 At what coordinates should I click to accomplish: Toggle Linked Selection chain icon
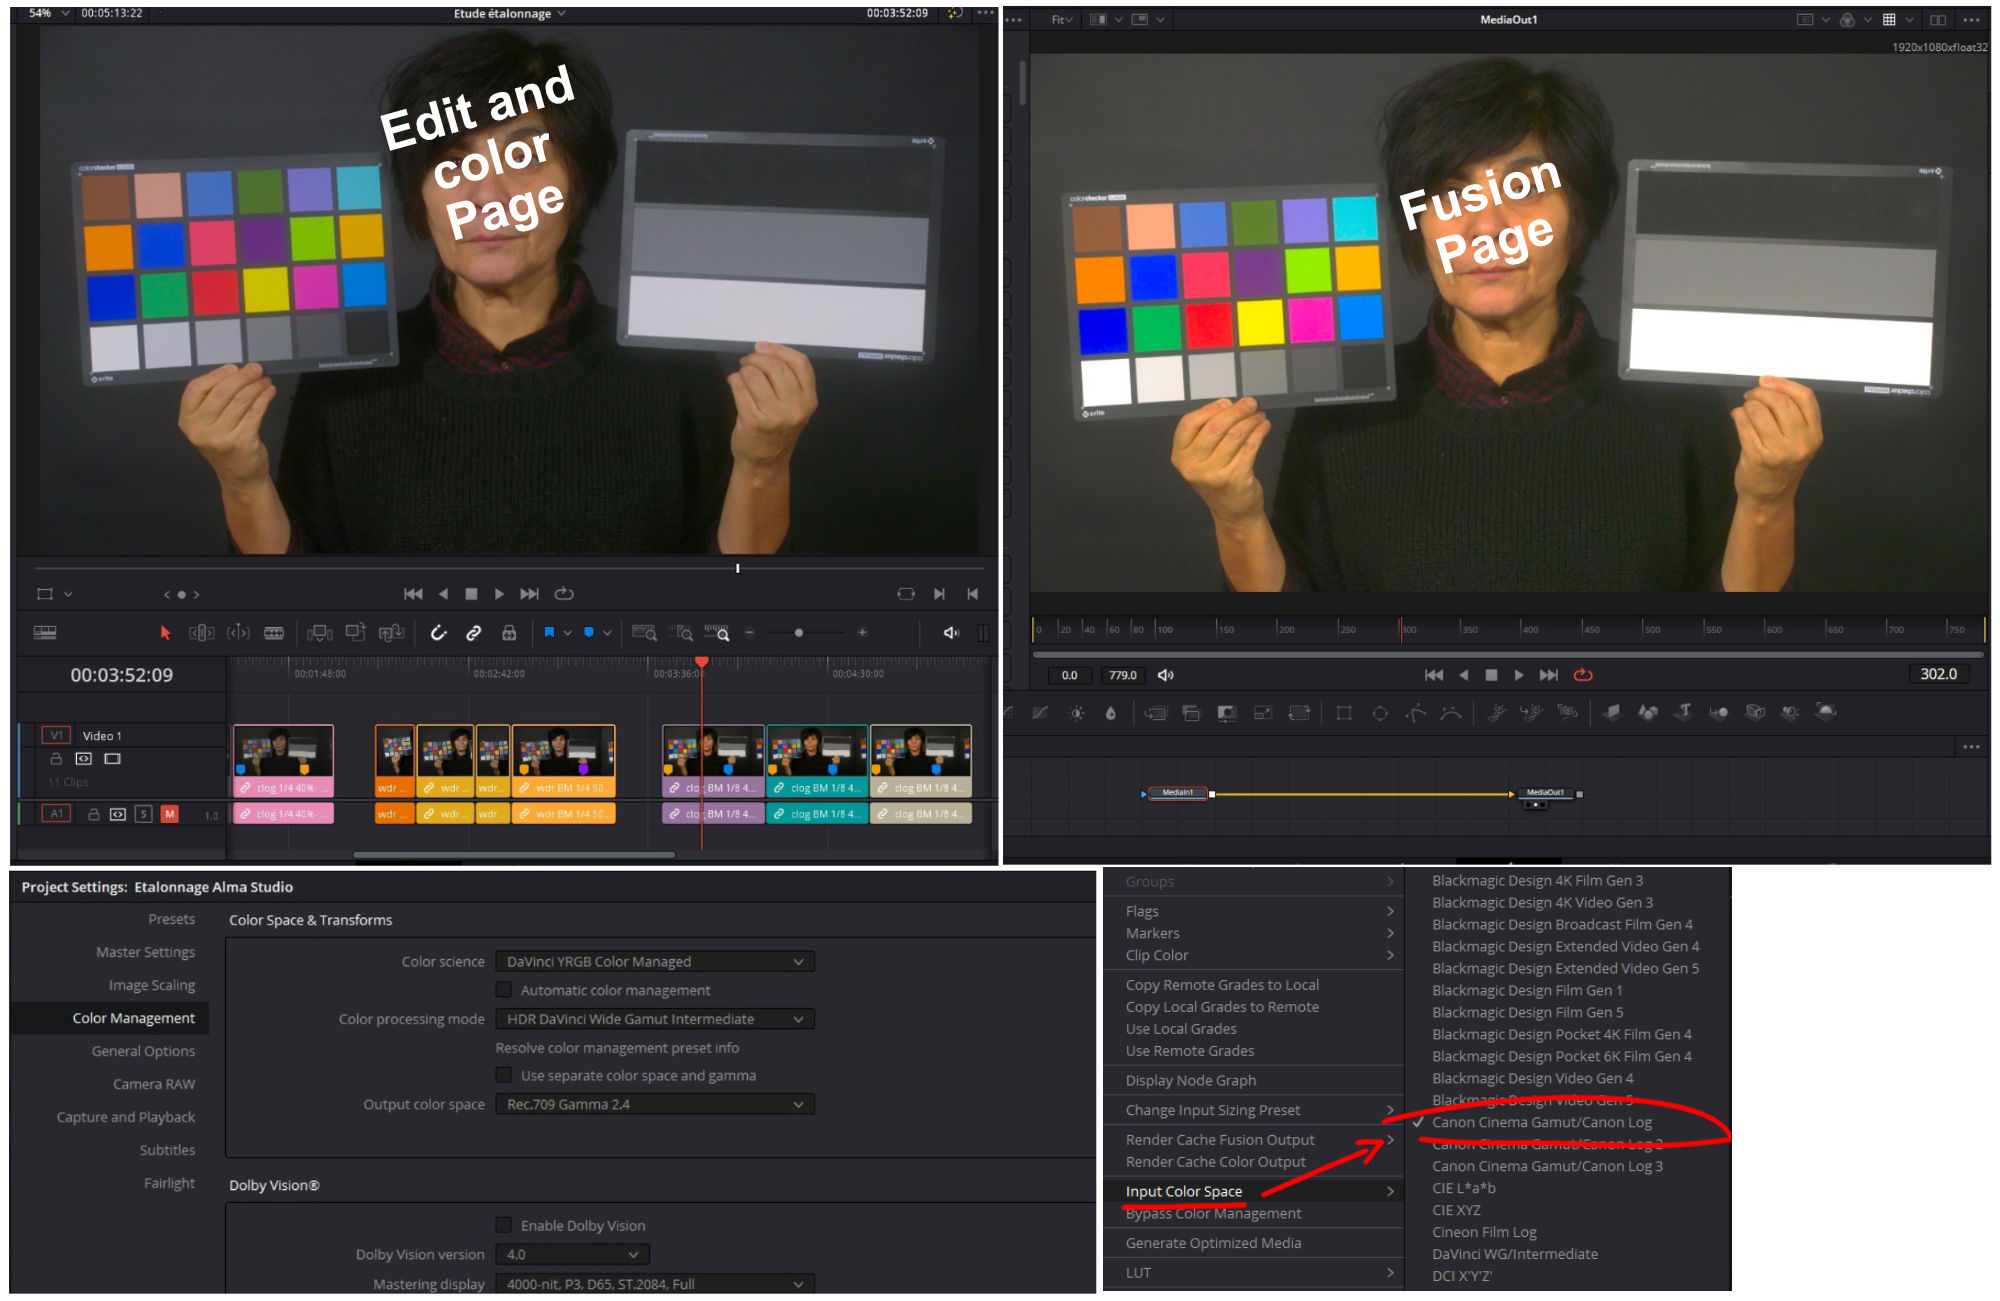[x=474, y=633]
